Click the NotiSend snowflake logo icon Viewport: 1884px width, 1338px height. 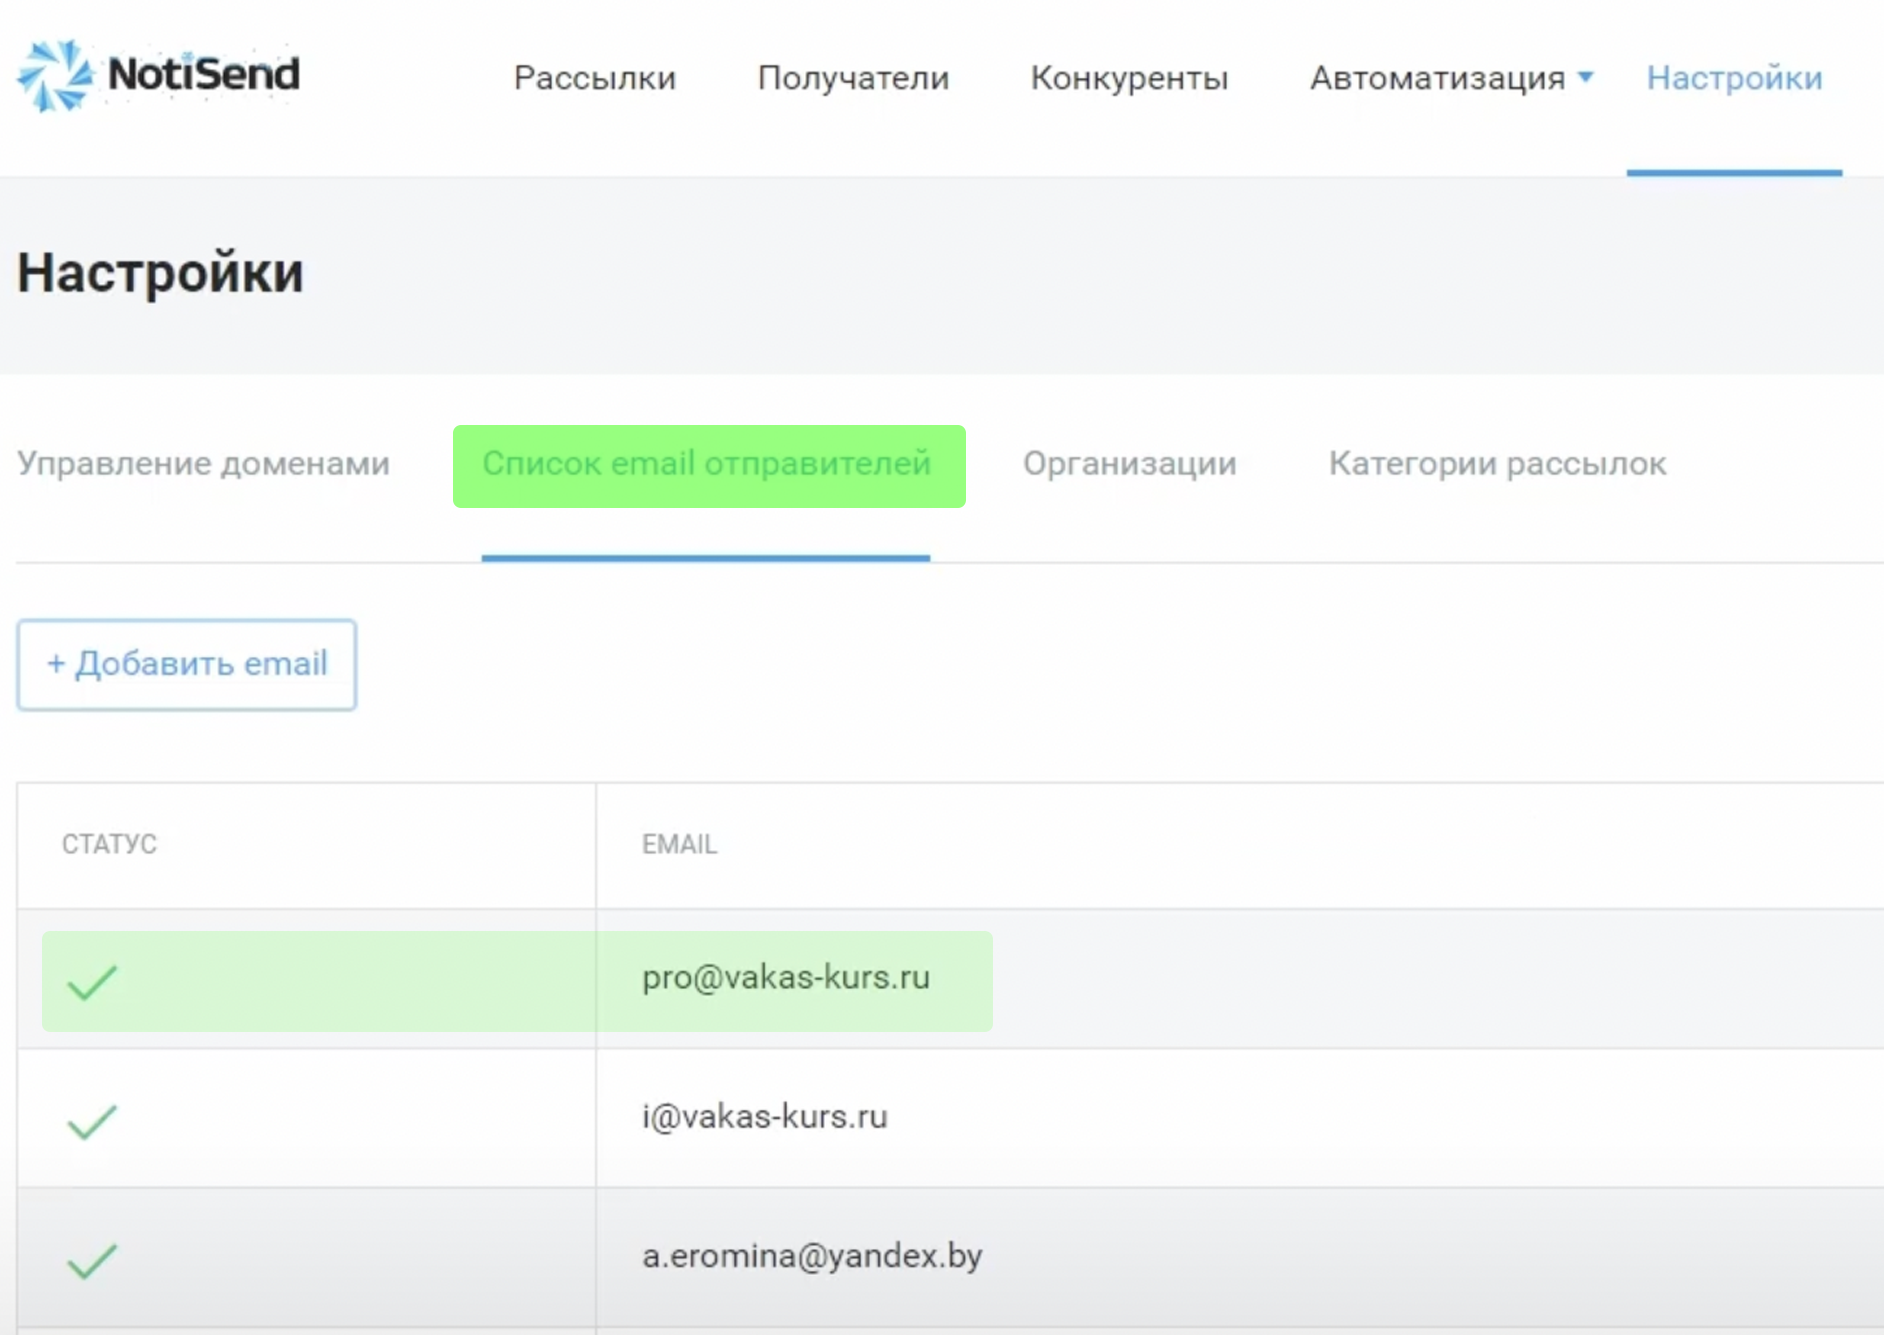pos(55,75)
